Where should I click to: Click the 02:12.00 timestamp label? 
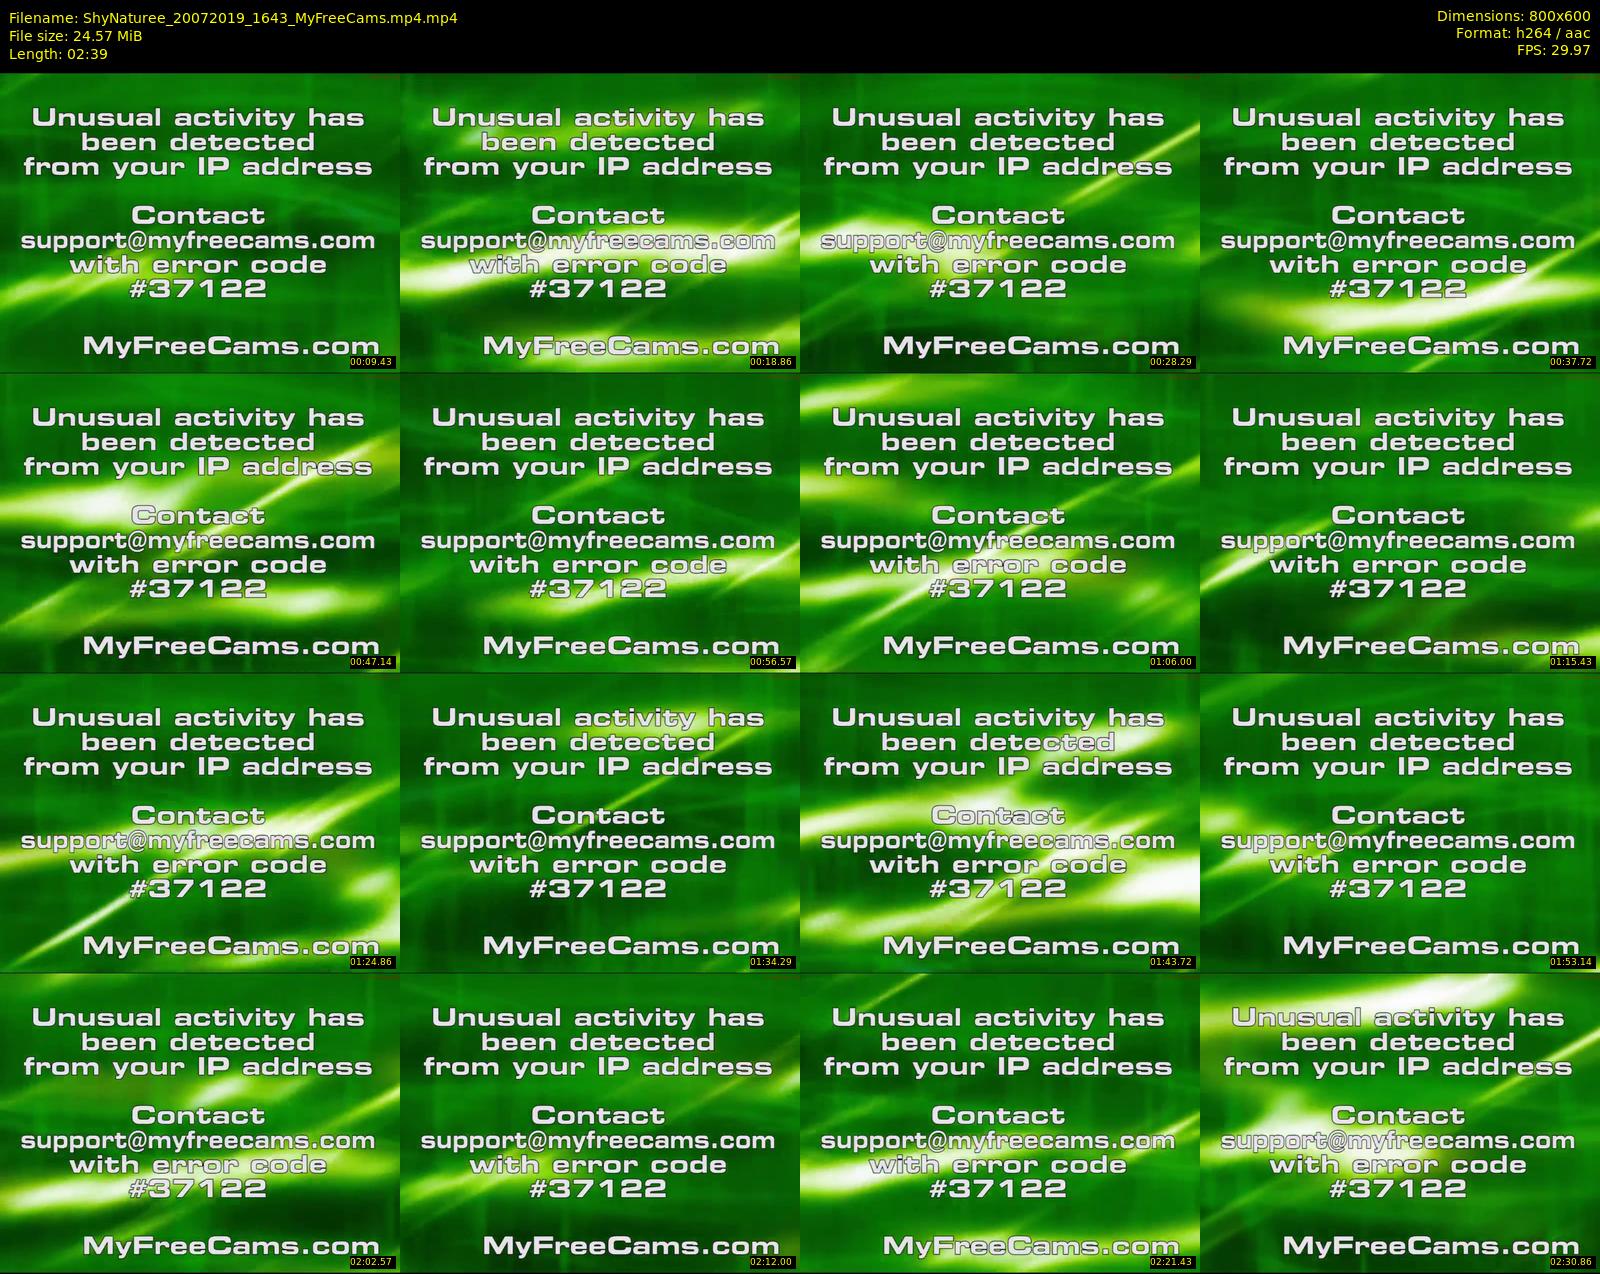tap(772, 1262)
